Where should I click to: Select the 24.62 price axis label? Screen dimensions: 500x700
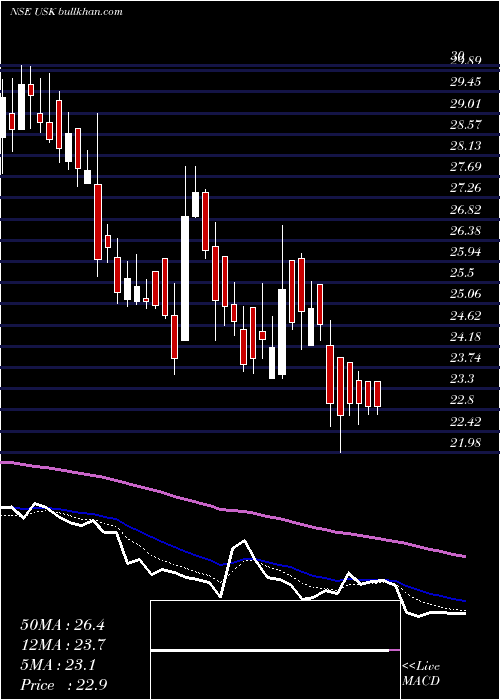(x=466, y=316)
